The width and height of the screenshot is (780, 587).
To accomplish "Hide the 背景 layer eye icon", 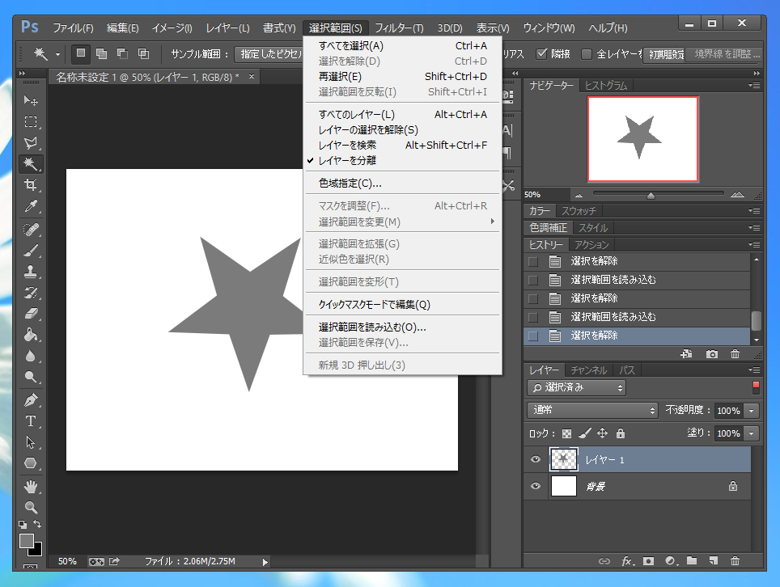I will click(x=536, y=486).
